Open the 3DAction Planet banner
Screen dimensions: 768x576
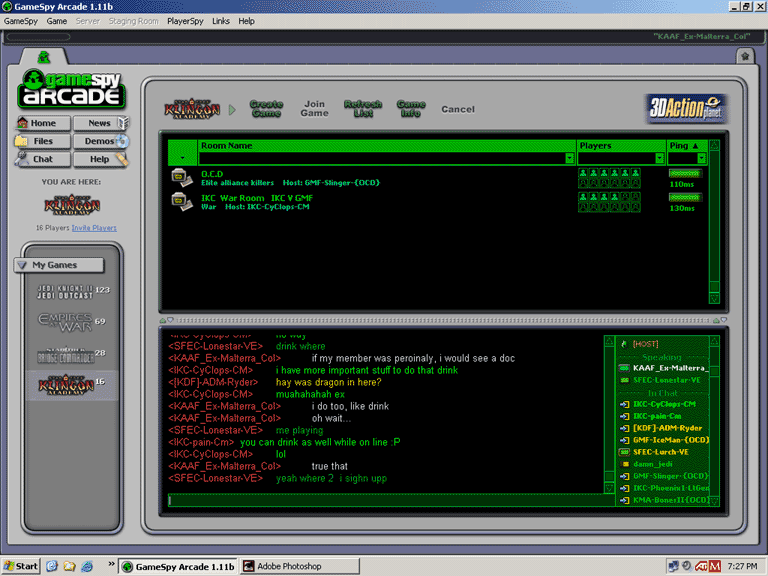click(685, 108)
